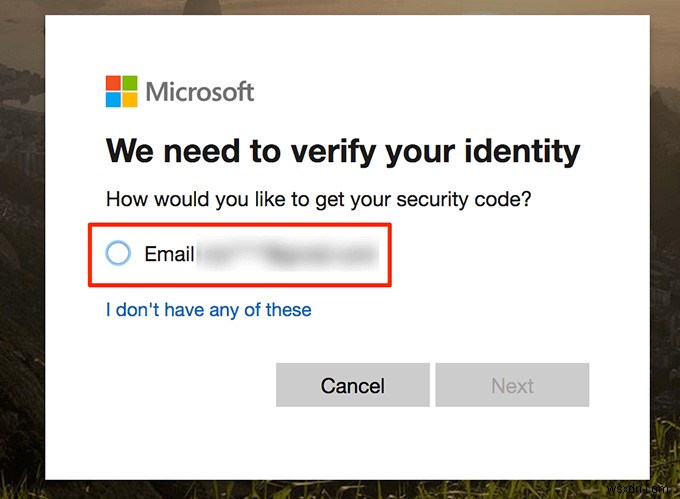Click the blue square in Microsoft logo
The width and height of the screenshot is (680, 499).
click(114, 99)
